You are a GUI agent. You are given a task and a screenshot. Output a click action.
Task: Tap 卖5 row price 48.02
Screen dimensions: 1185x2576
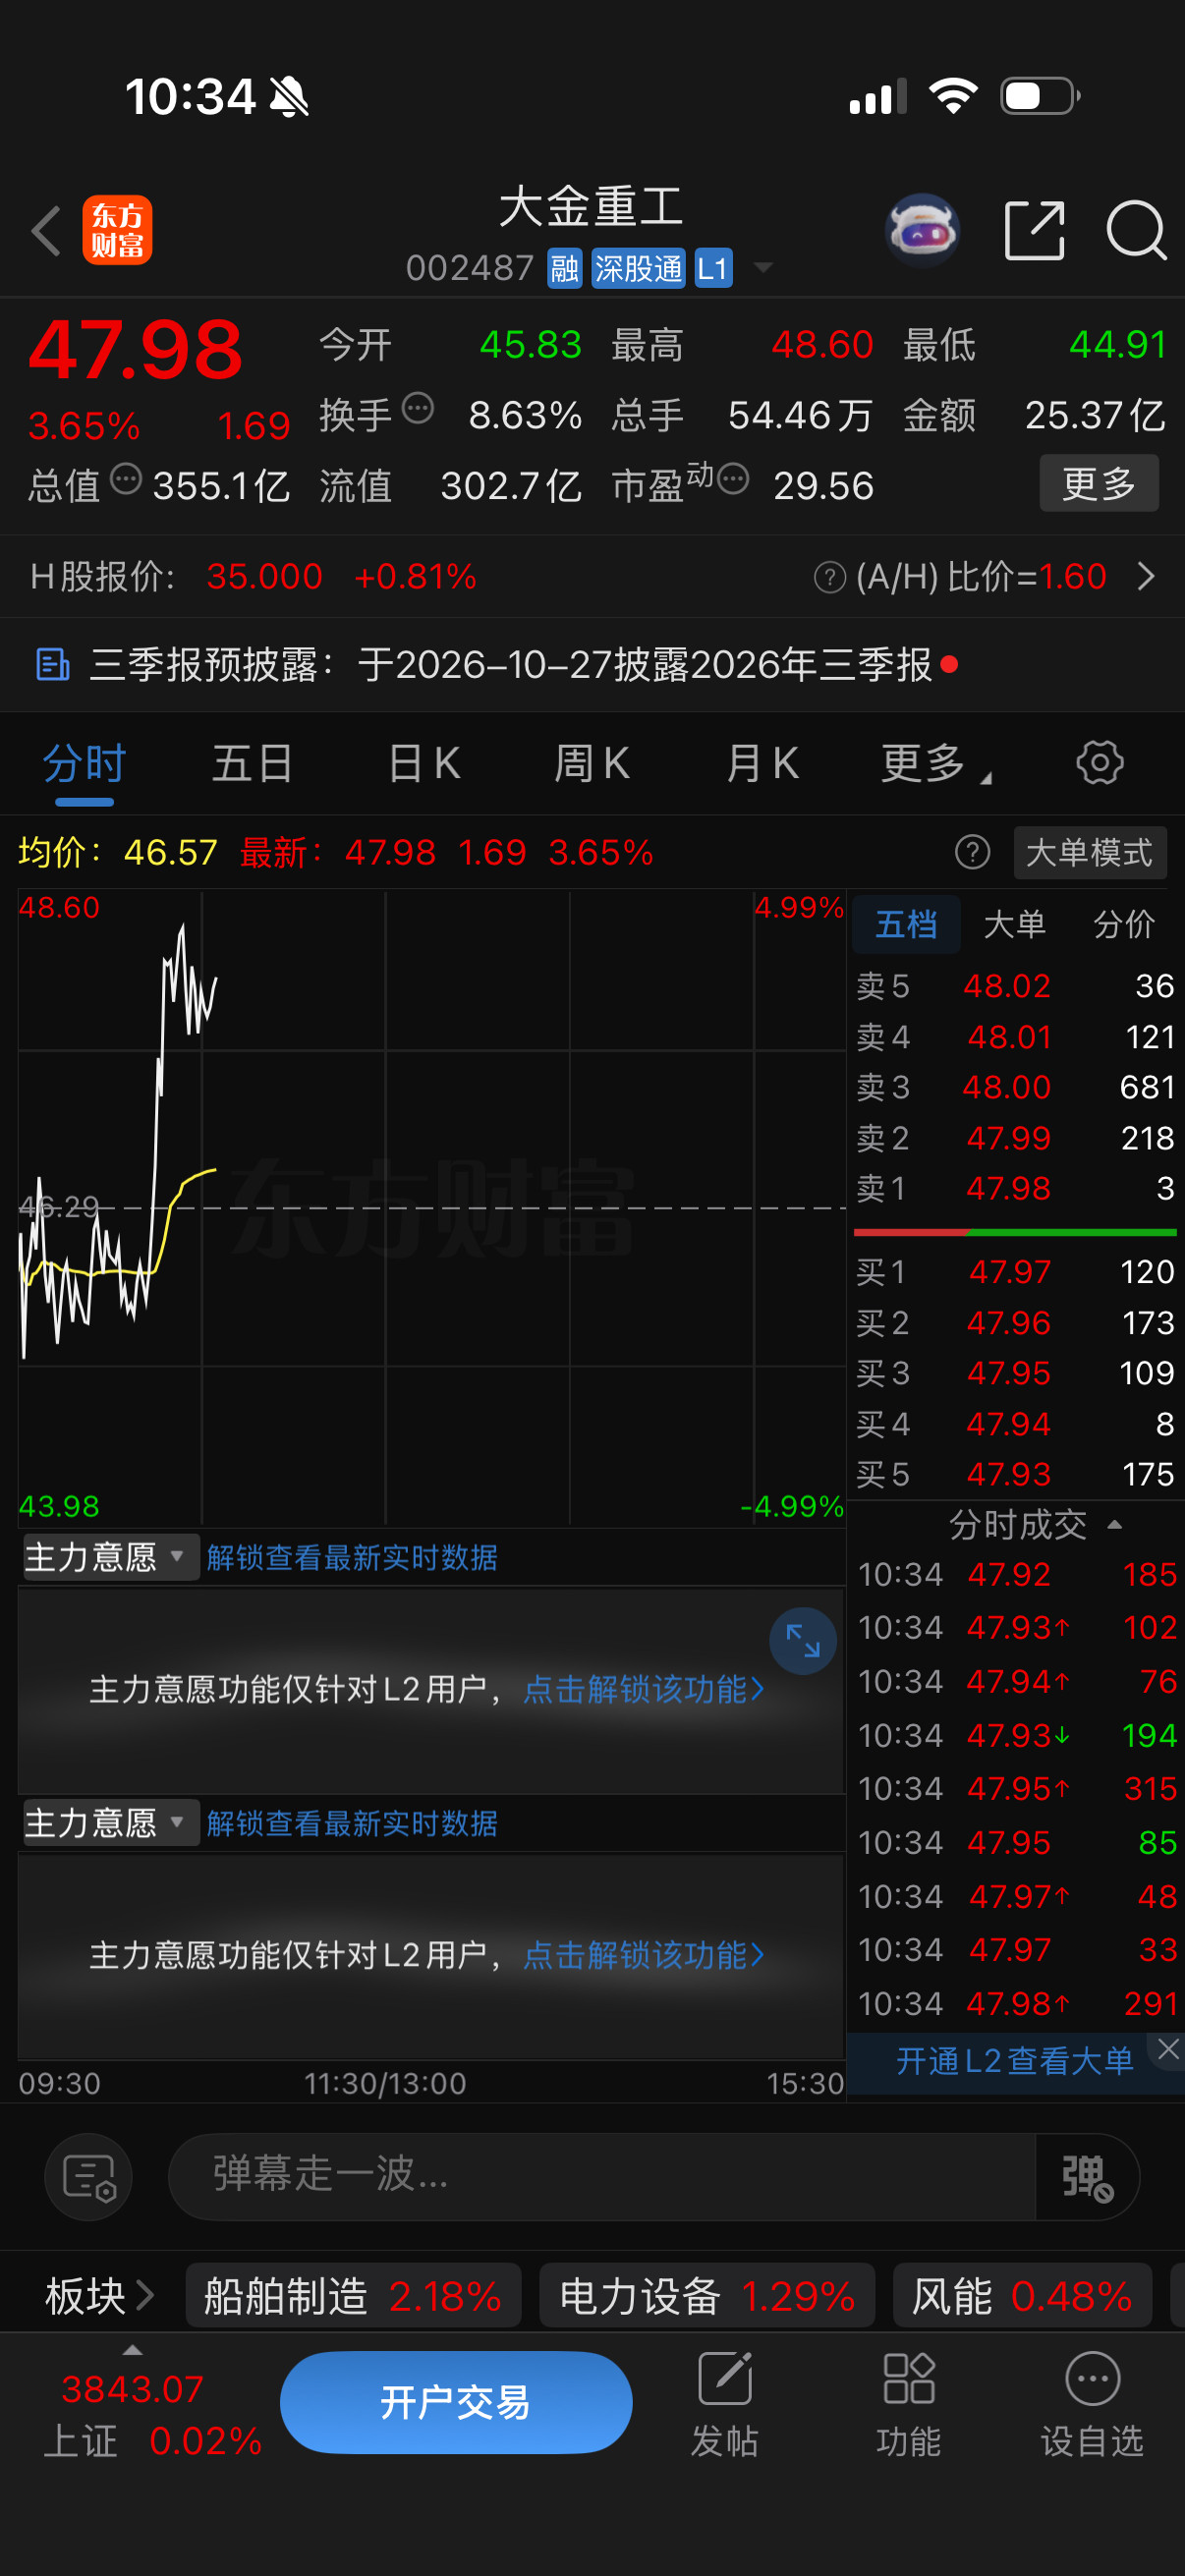1007,987
